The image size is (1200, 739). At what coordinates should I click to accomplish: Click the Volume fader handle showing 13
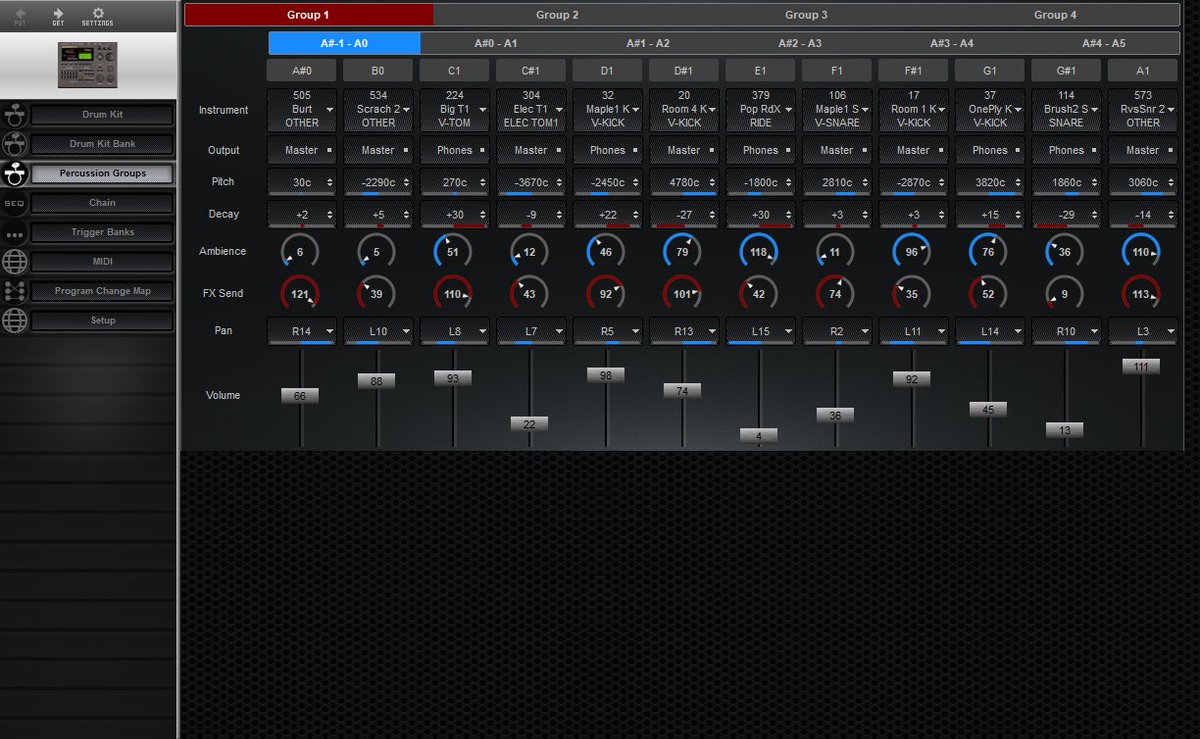point(1065,430)
